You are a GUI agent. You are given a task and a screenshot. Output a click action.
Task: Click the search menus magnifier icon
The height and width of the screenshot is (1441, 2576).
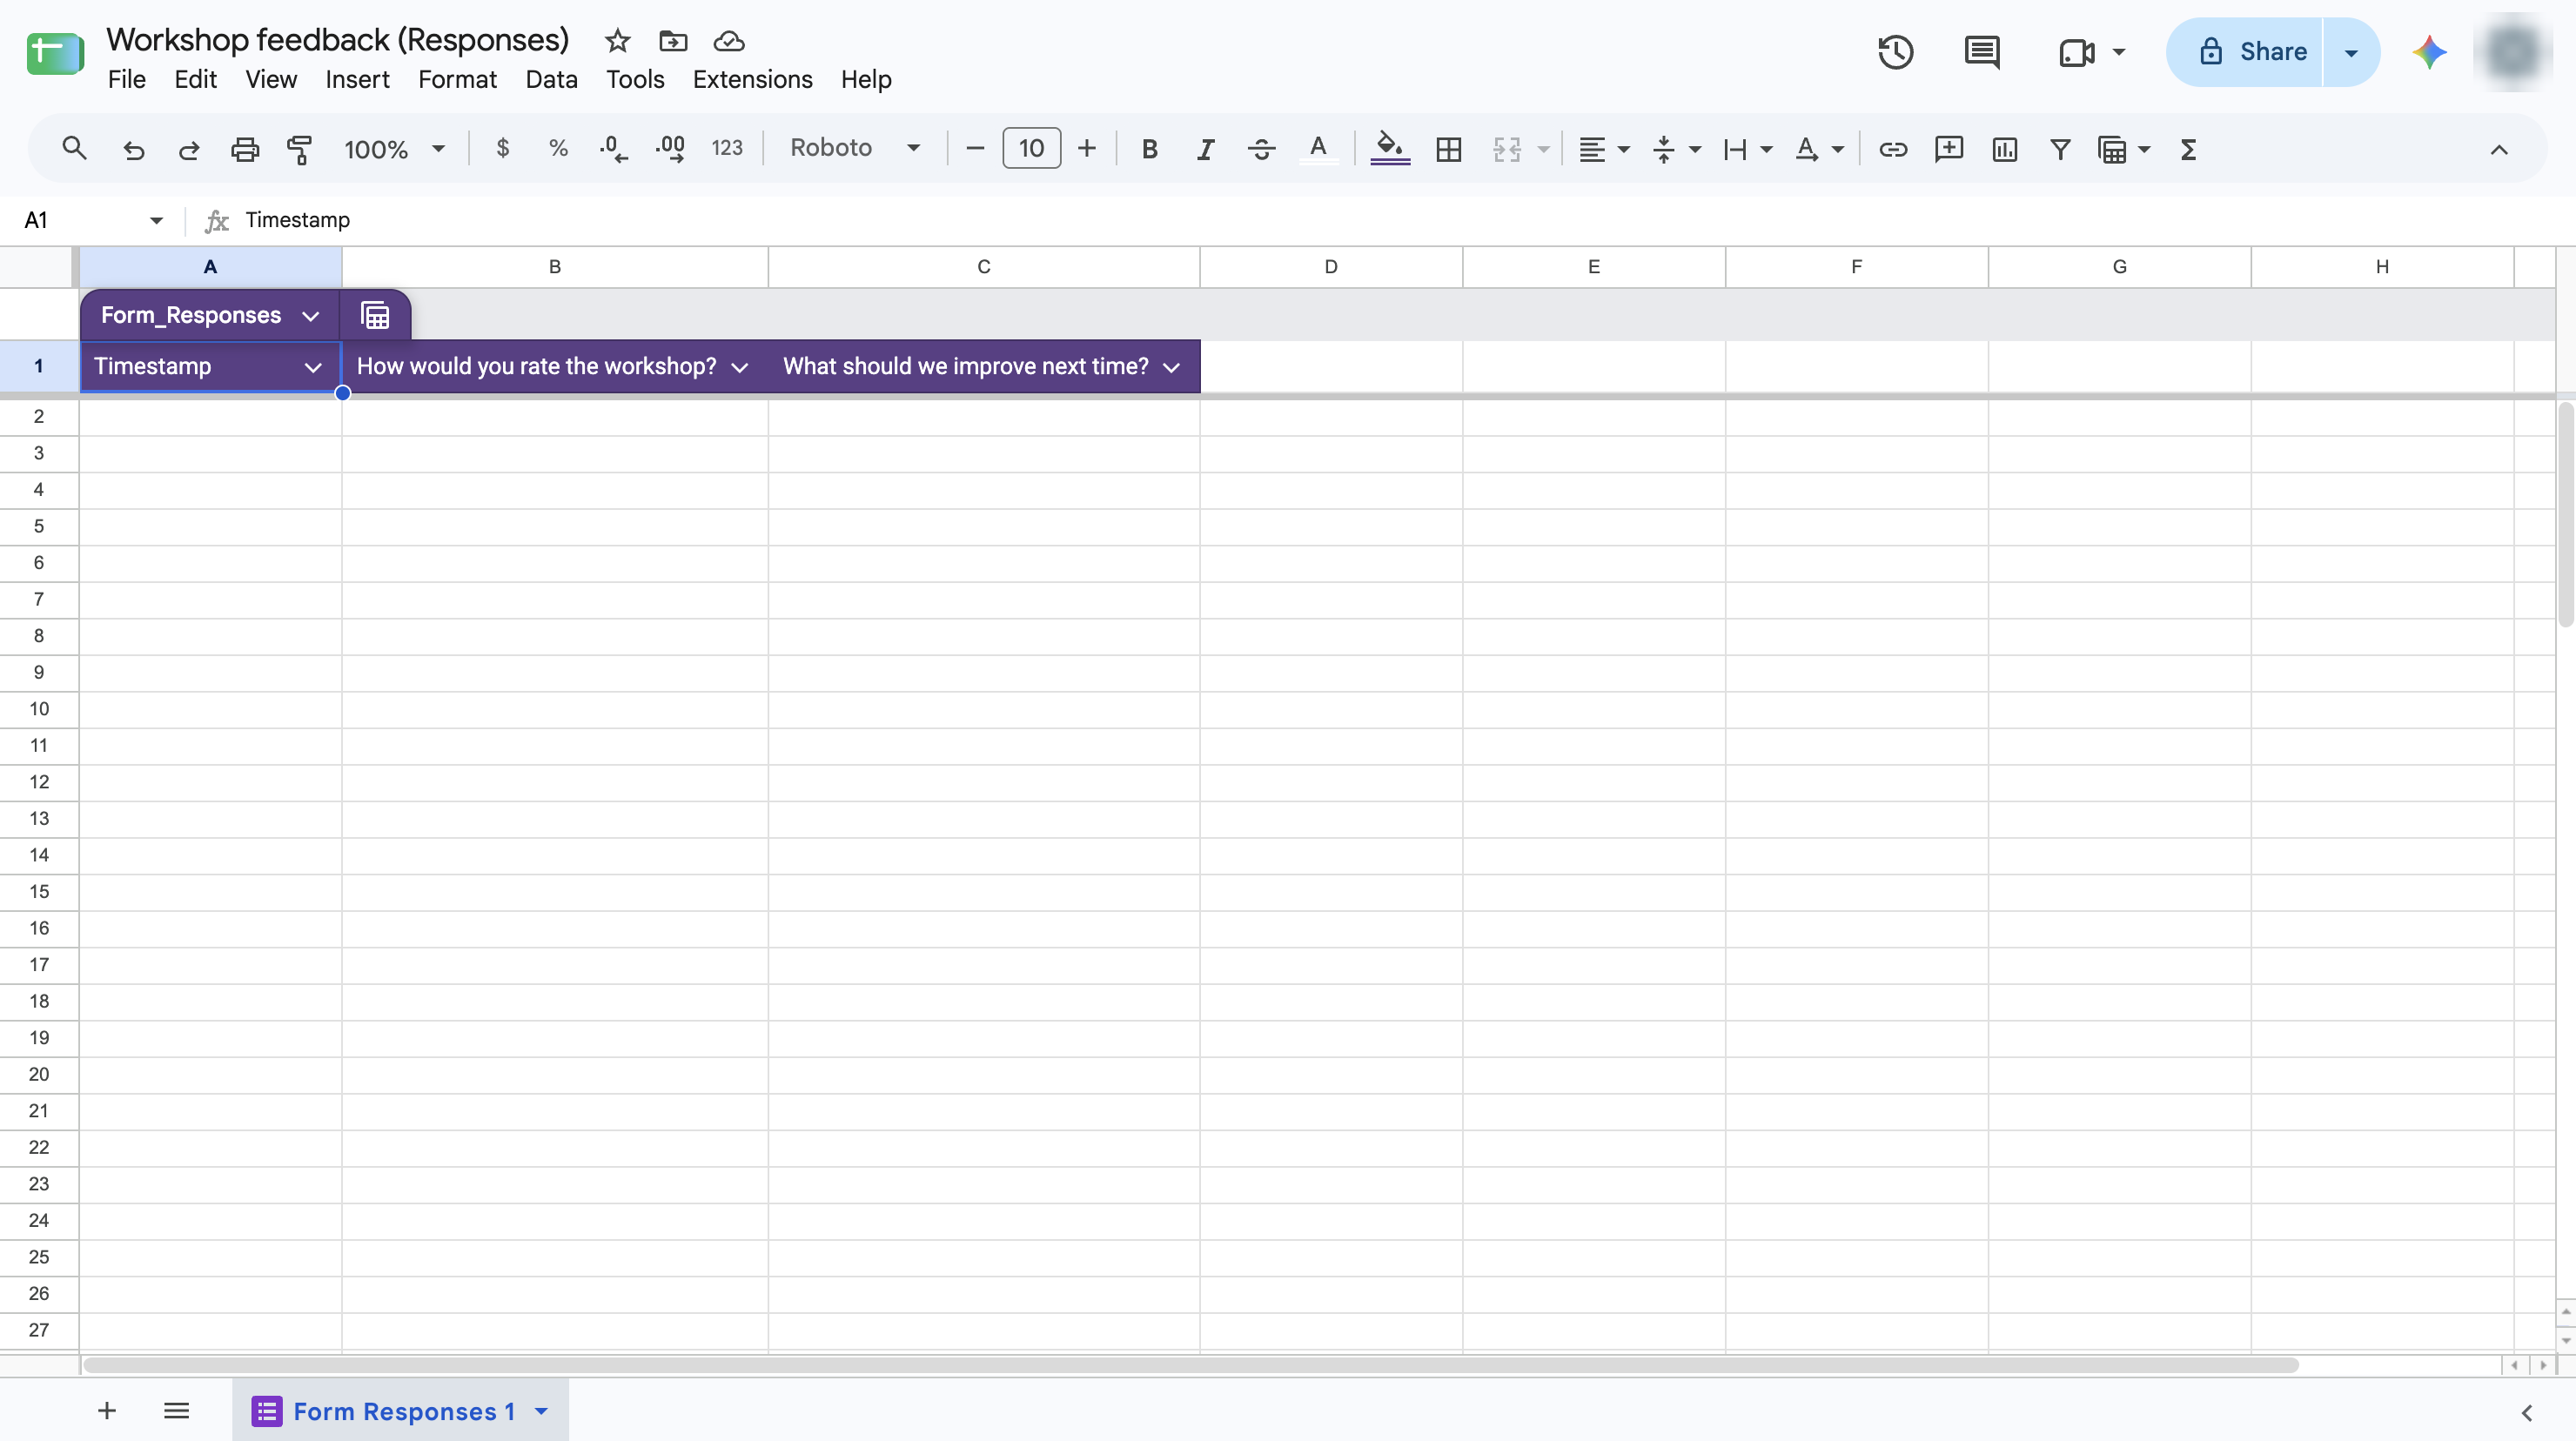click(74, 149)
